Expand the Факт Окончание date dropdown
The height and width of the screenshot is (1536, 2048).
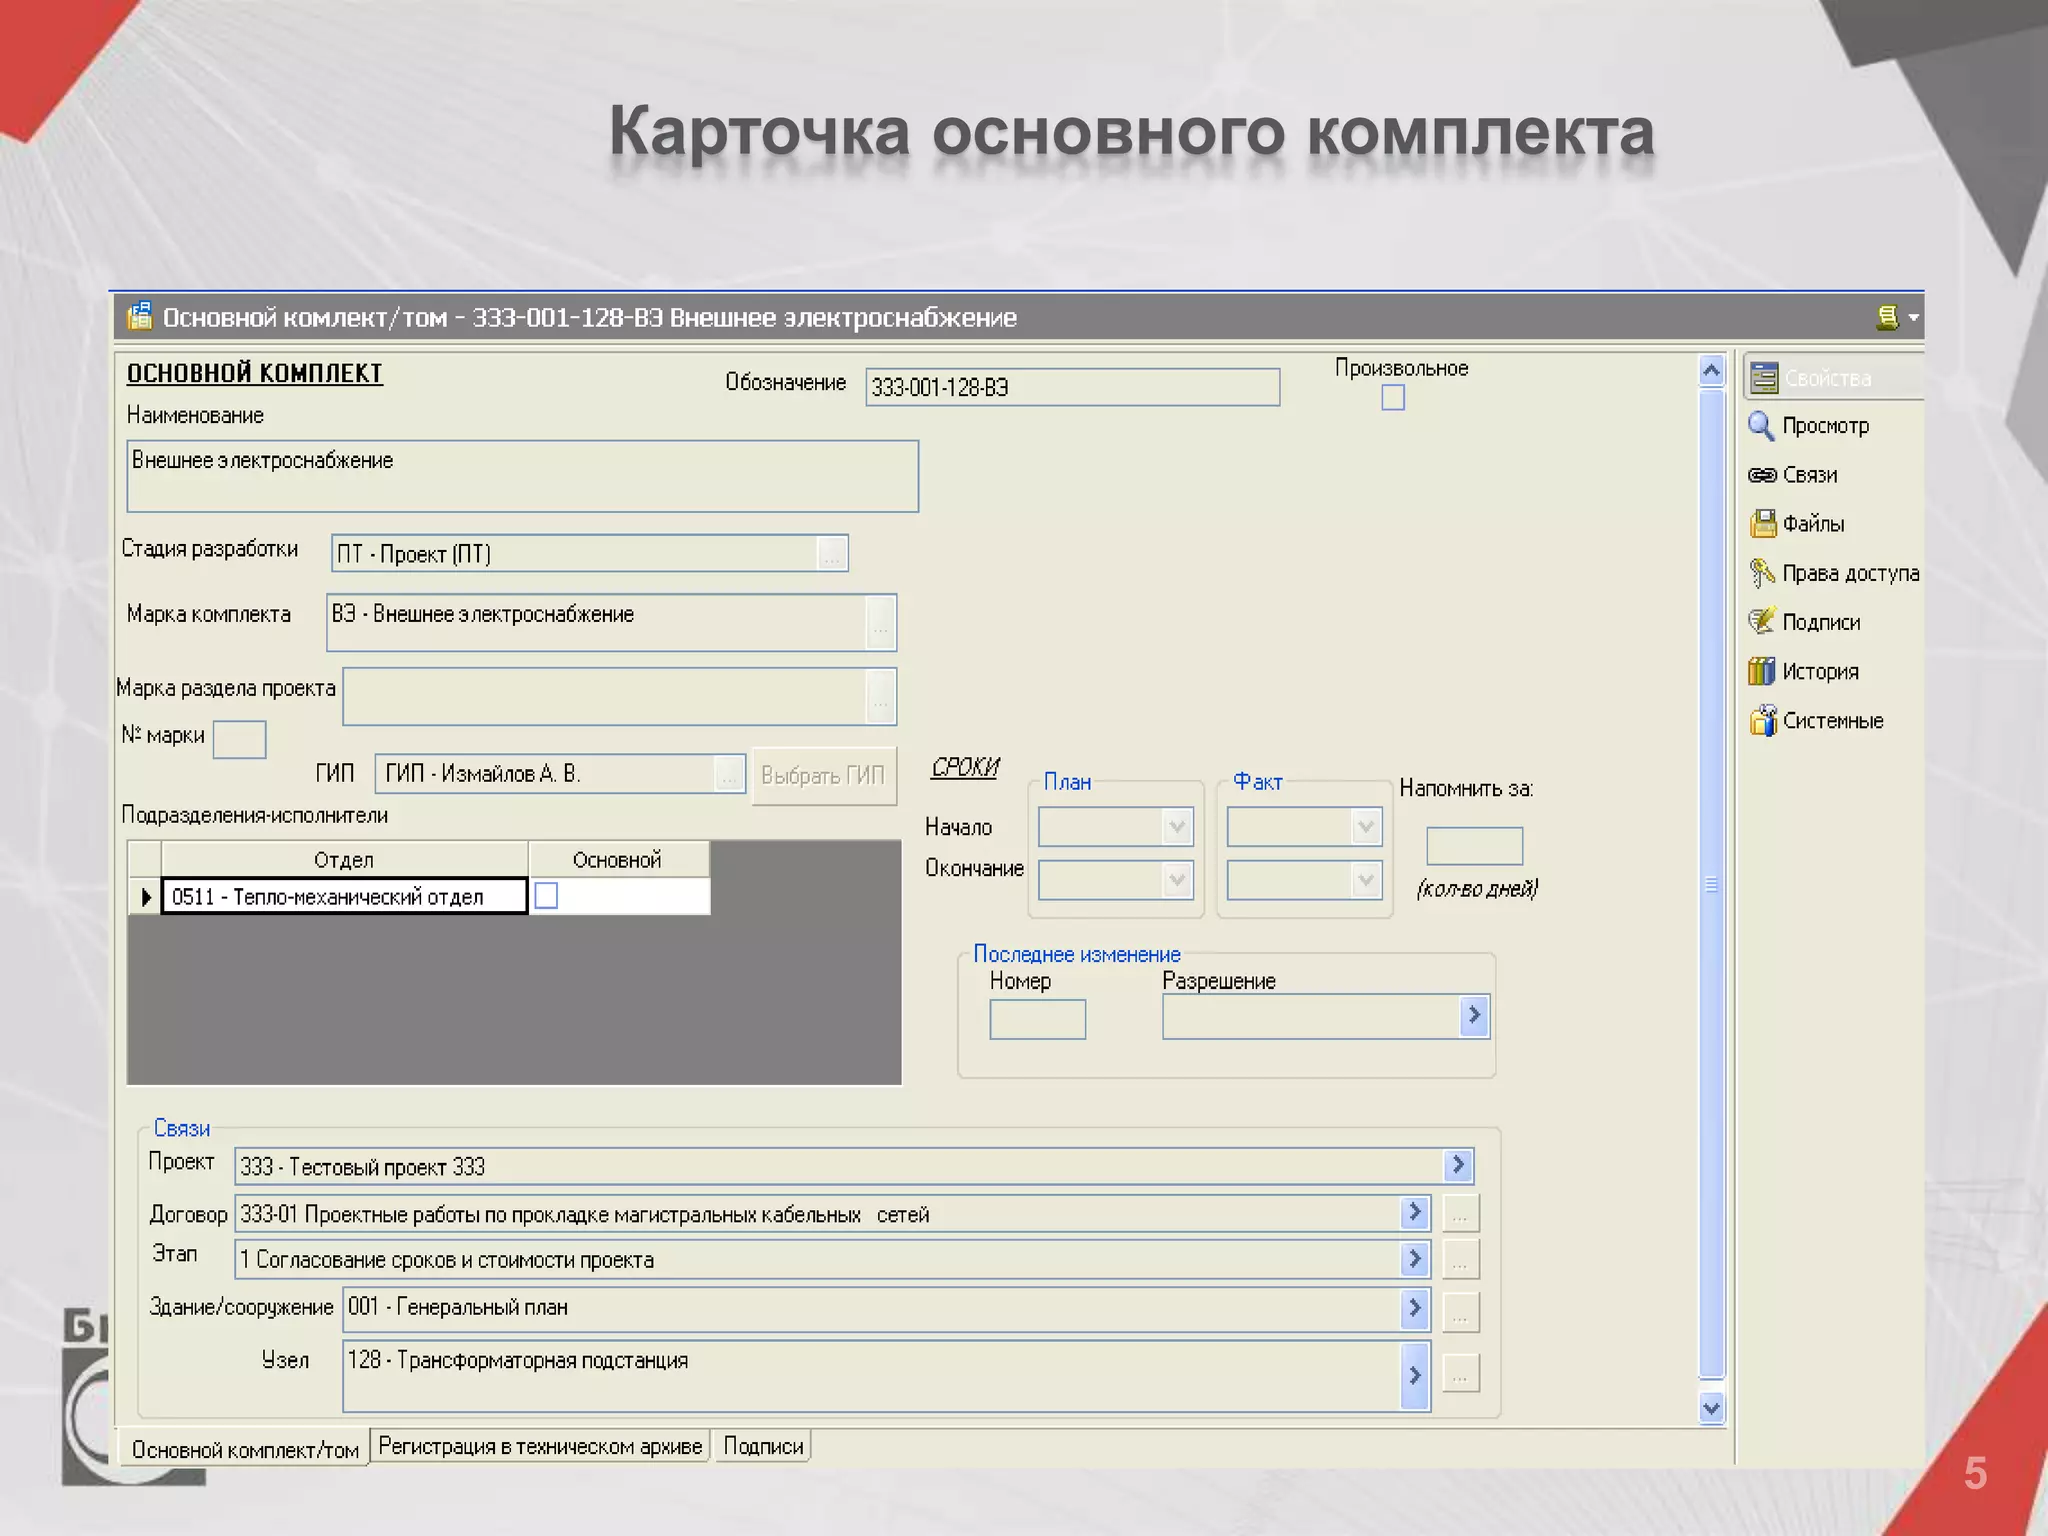[1365, 880]
